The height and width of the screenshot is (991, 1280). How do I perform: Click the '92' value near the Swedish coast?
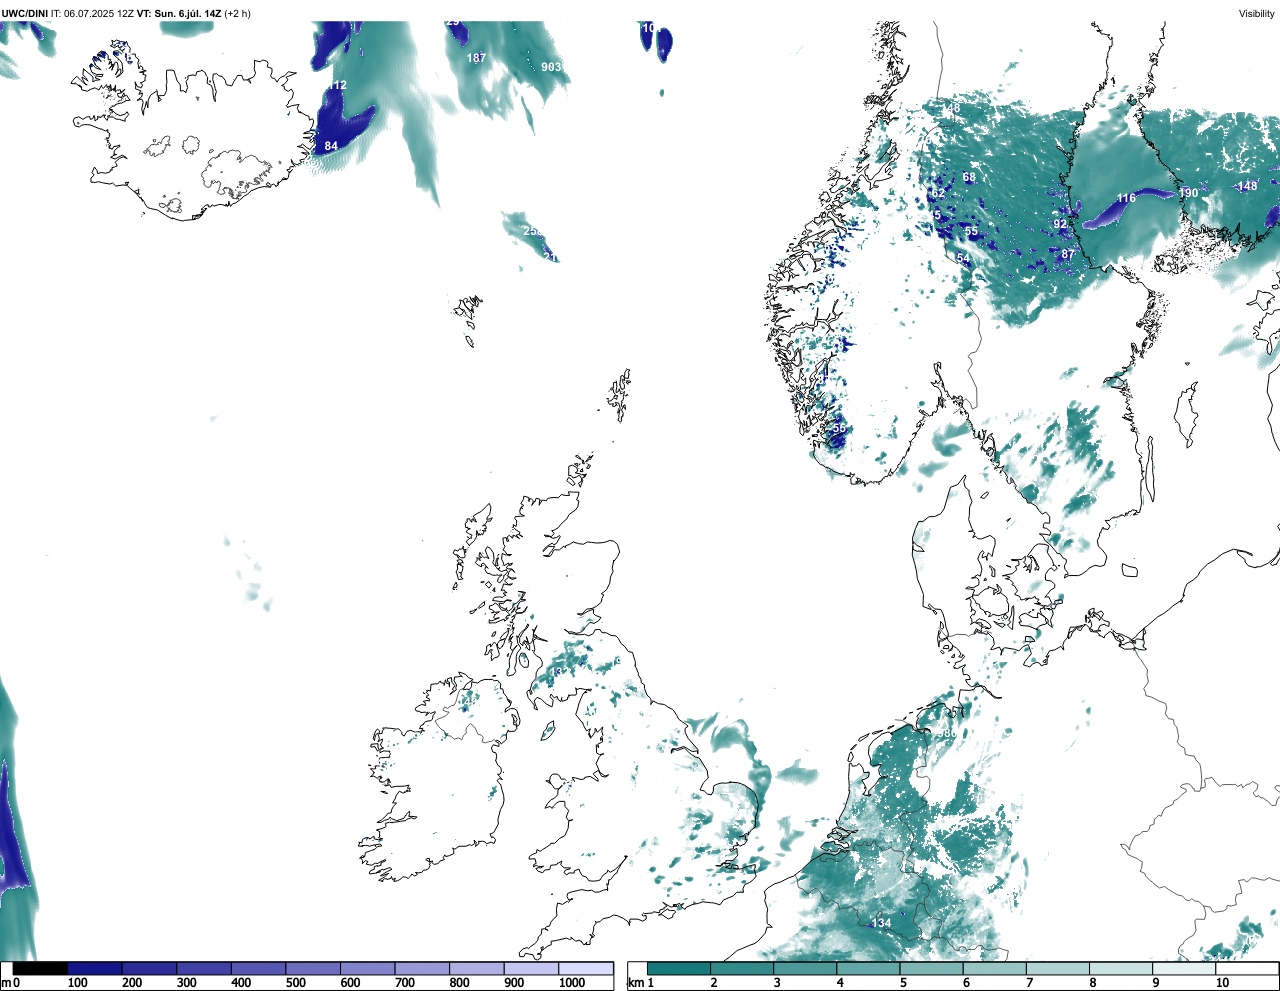[x=1059, y=224]
